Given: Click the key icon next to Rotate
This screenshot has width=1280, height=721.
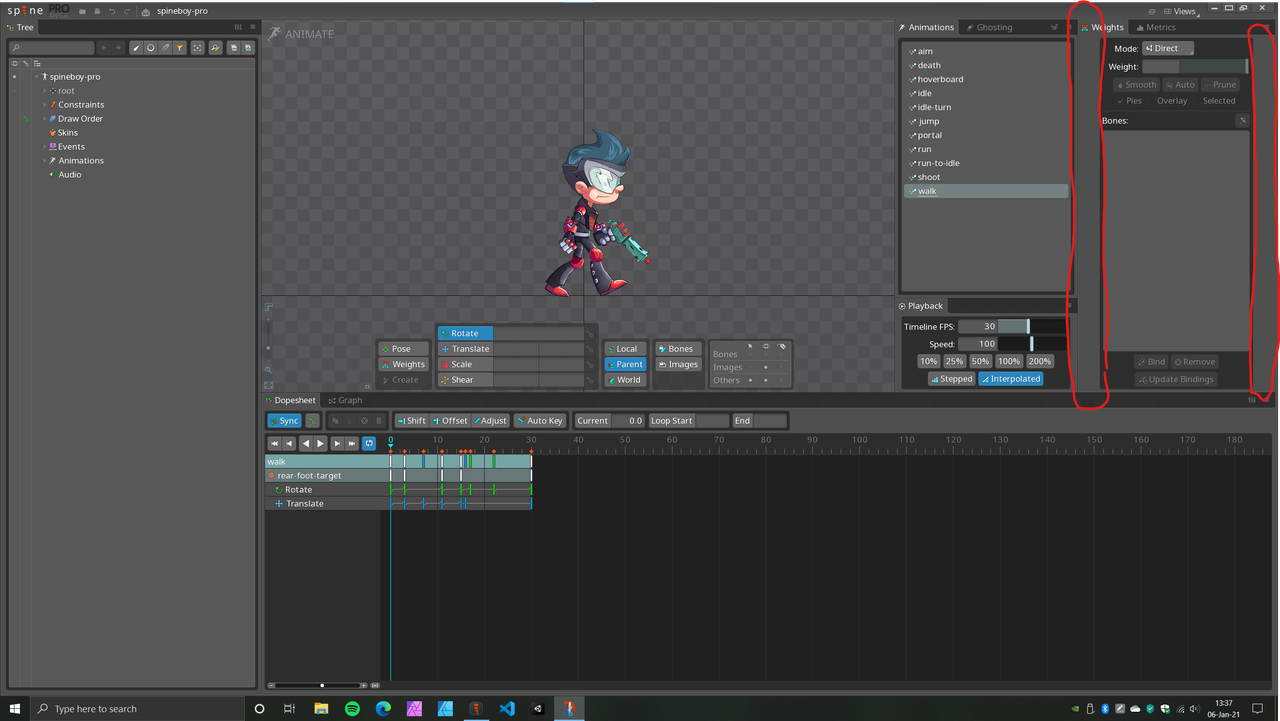Looking at the screenshot, I should point(591,334).
